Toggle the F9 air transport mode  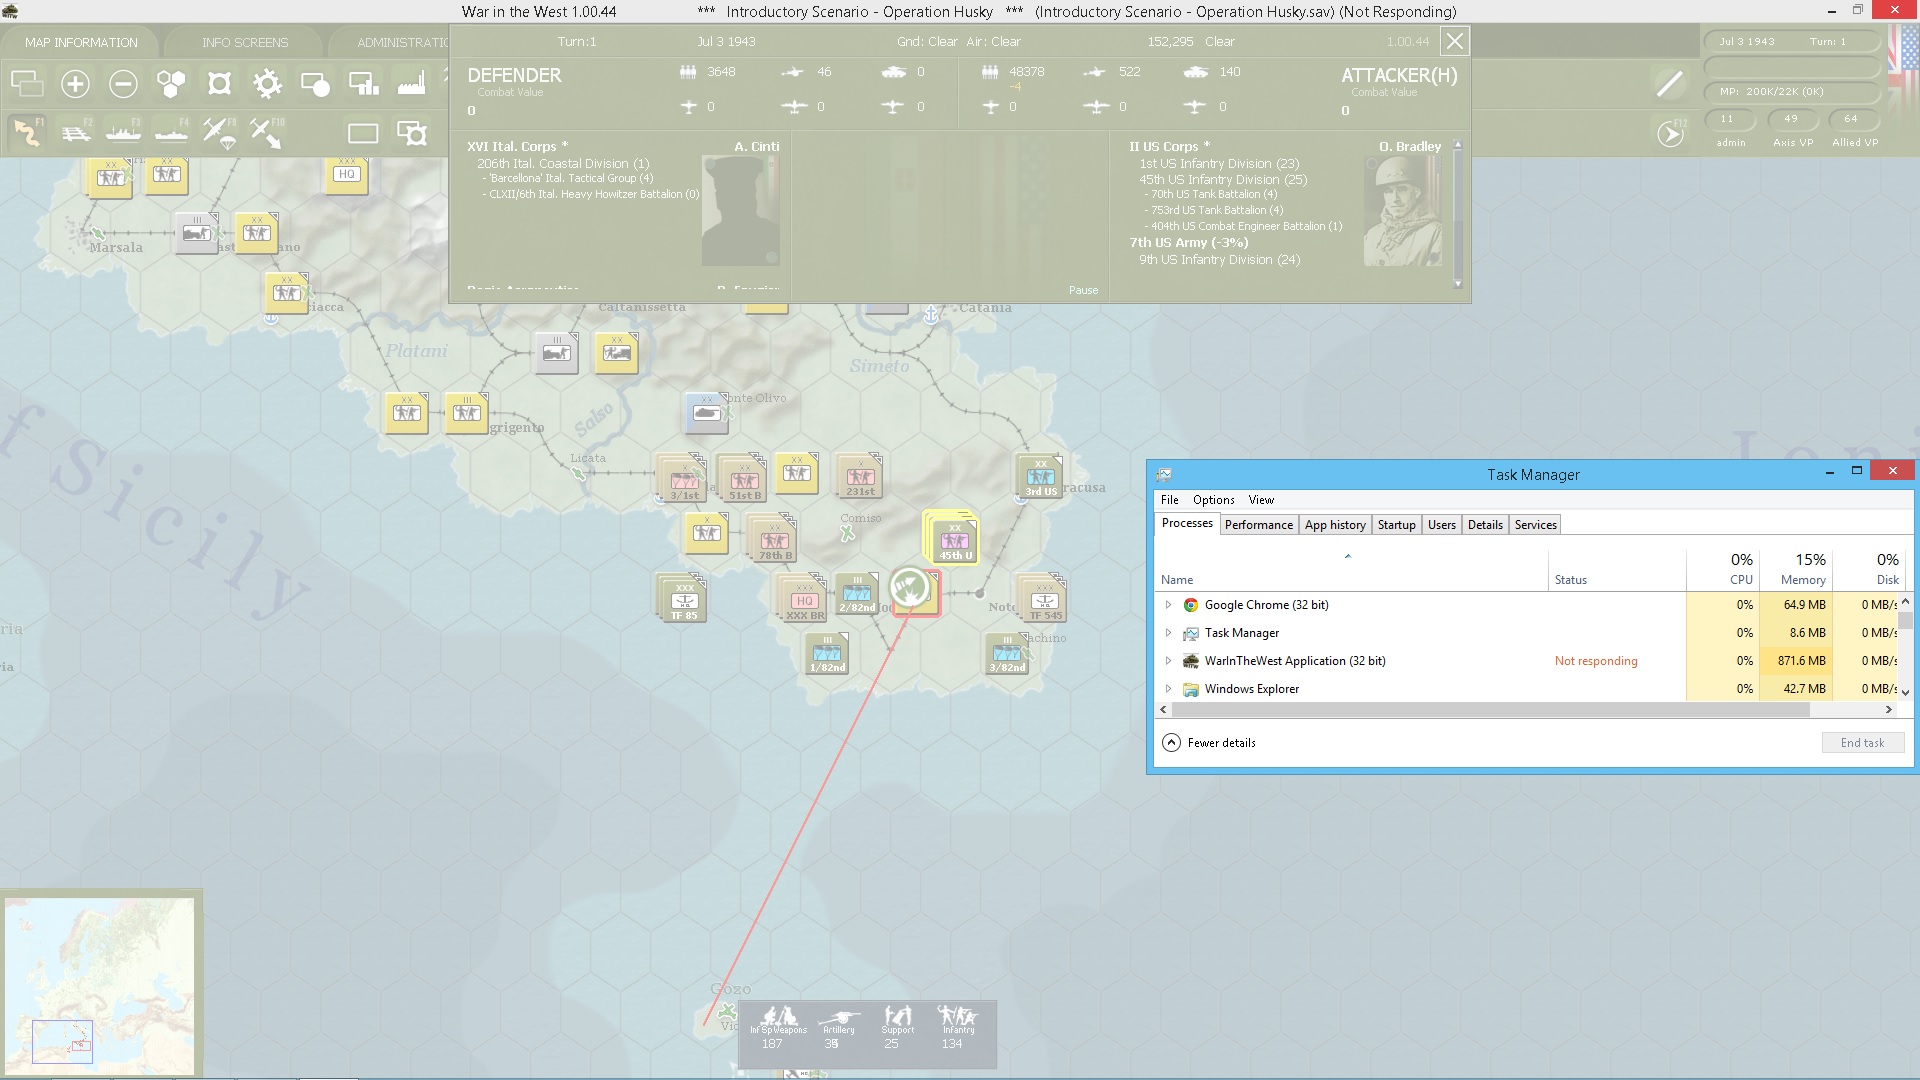pyautogui.click(x=219, y=132)
